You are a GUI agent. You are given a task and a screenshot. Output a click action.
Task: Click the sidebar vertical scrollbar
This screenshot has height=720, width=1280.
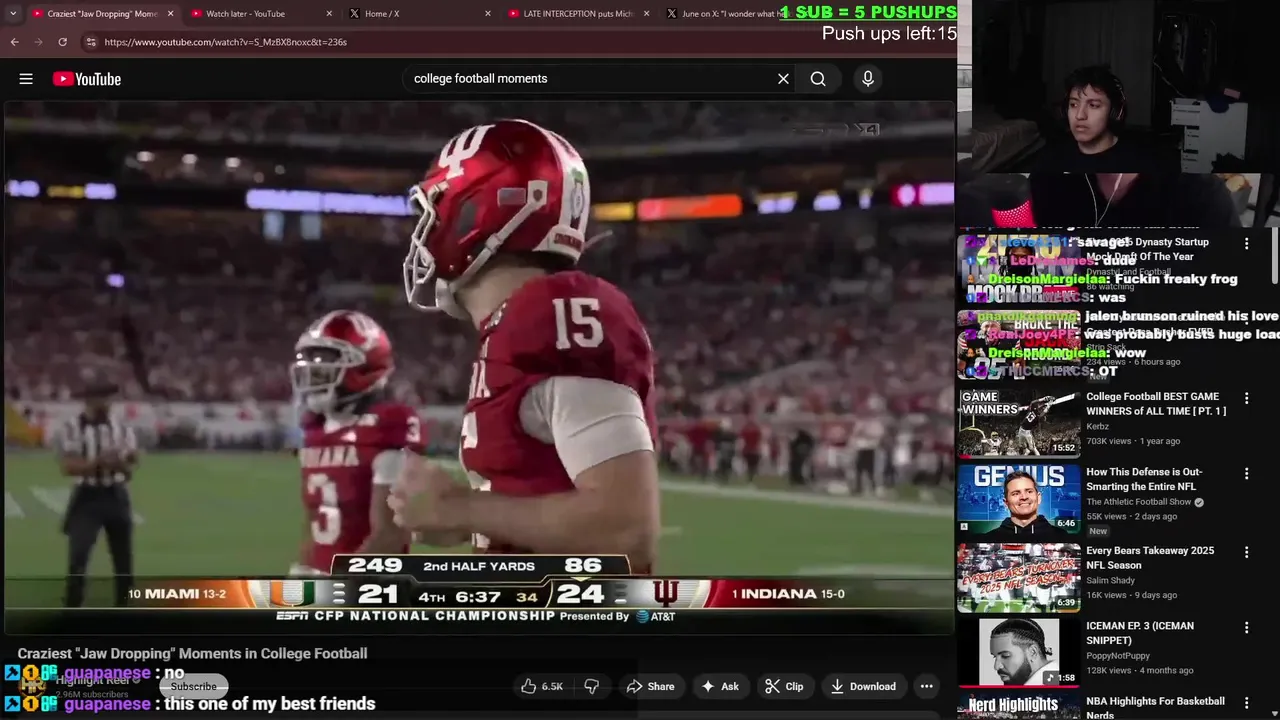pos(1275,258)
